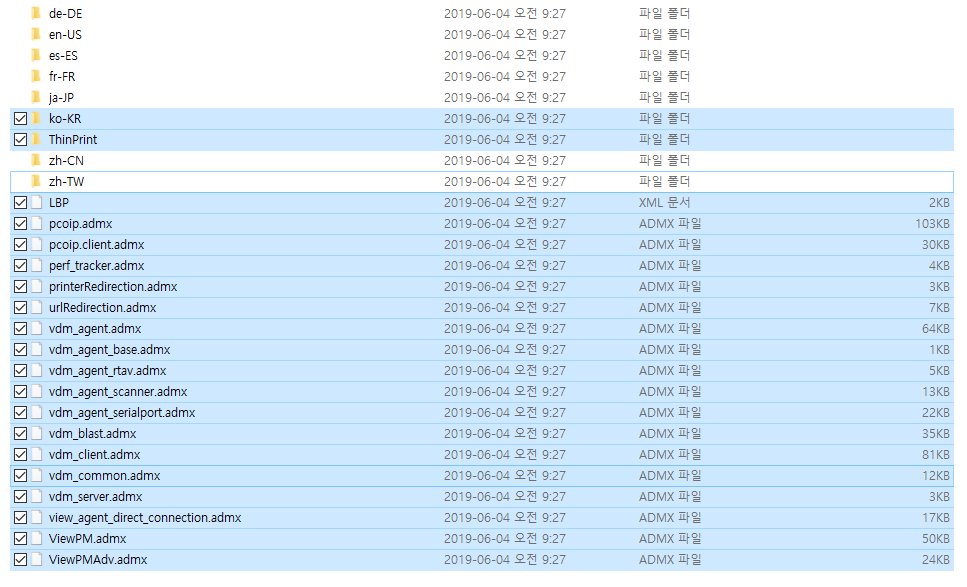
Task: Toggle the ViewPMAdv.admx checkbox
Action: pyautogui.click(x=20, y=559)
